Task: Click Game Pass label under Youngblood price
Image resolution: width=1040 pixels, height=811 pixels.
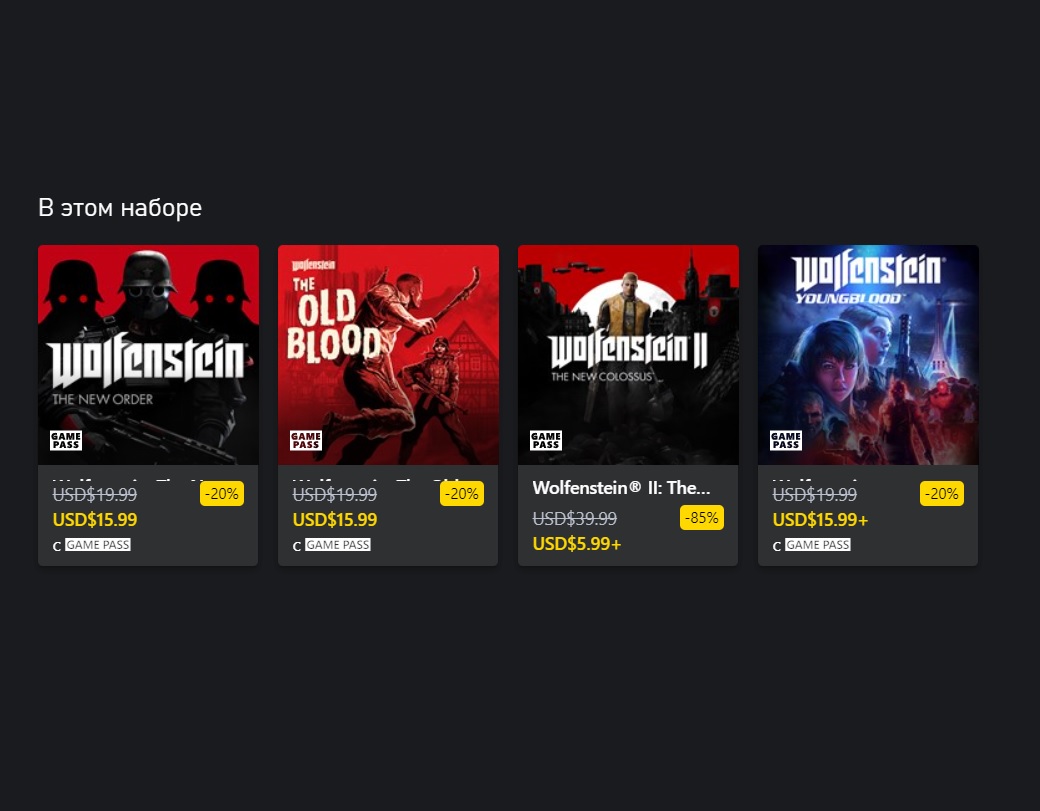Action: (x=818, y=545)
